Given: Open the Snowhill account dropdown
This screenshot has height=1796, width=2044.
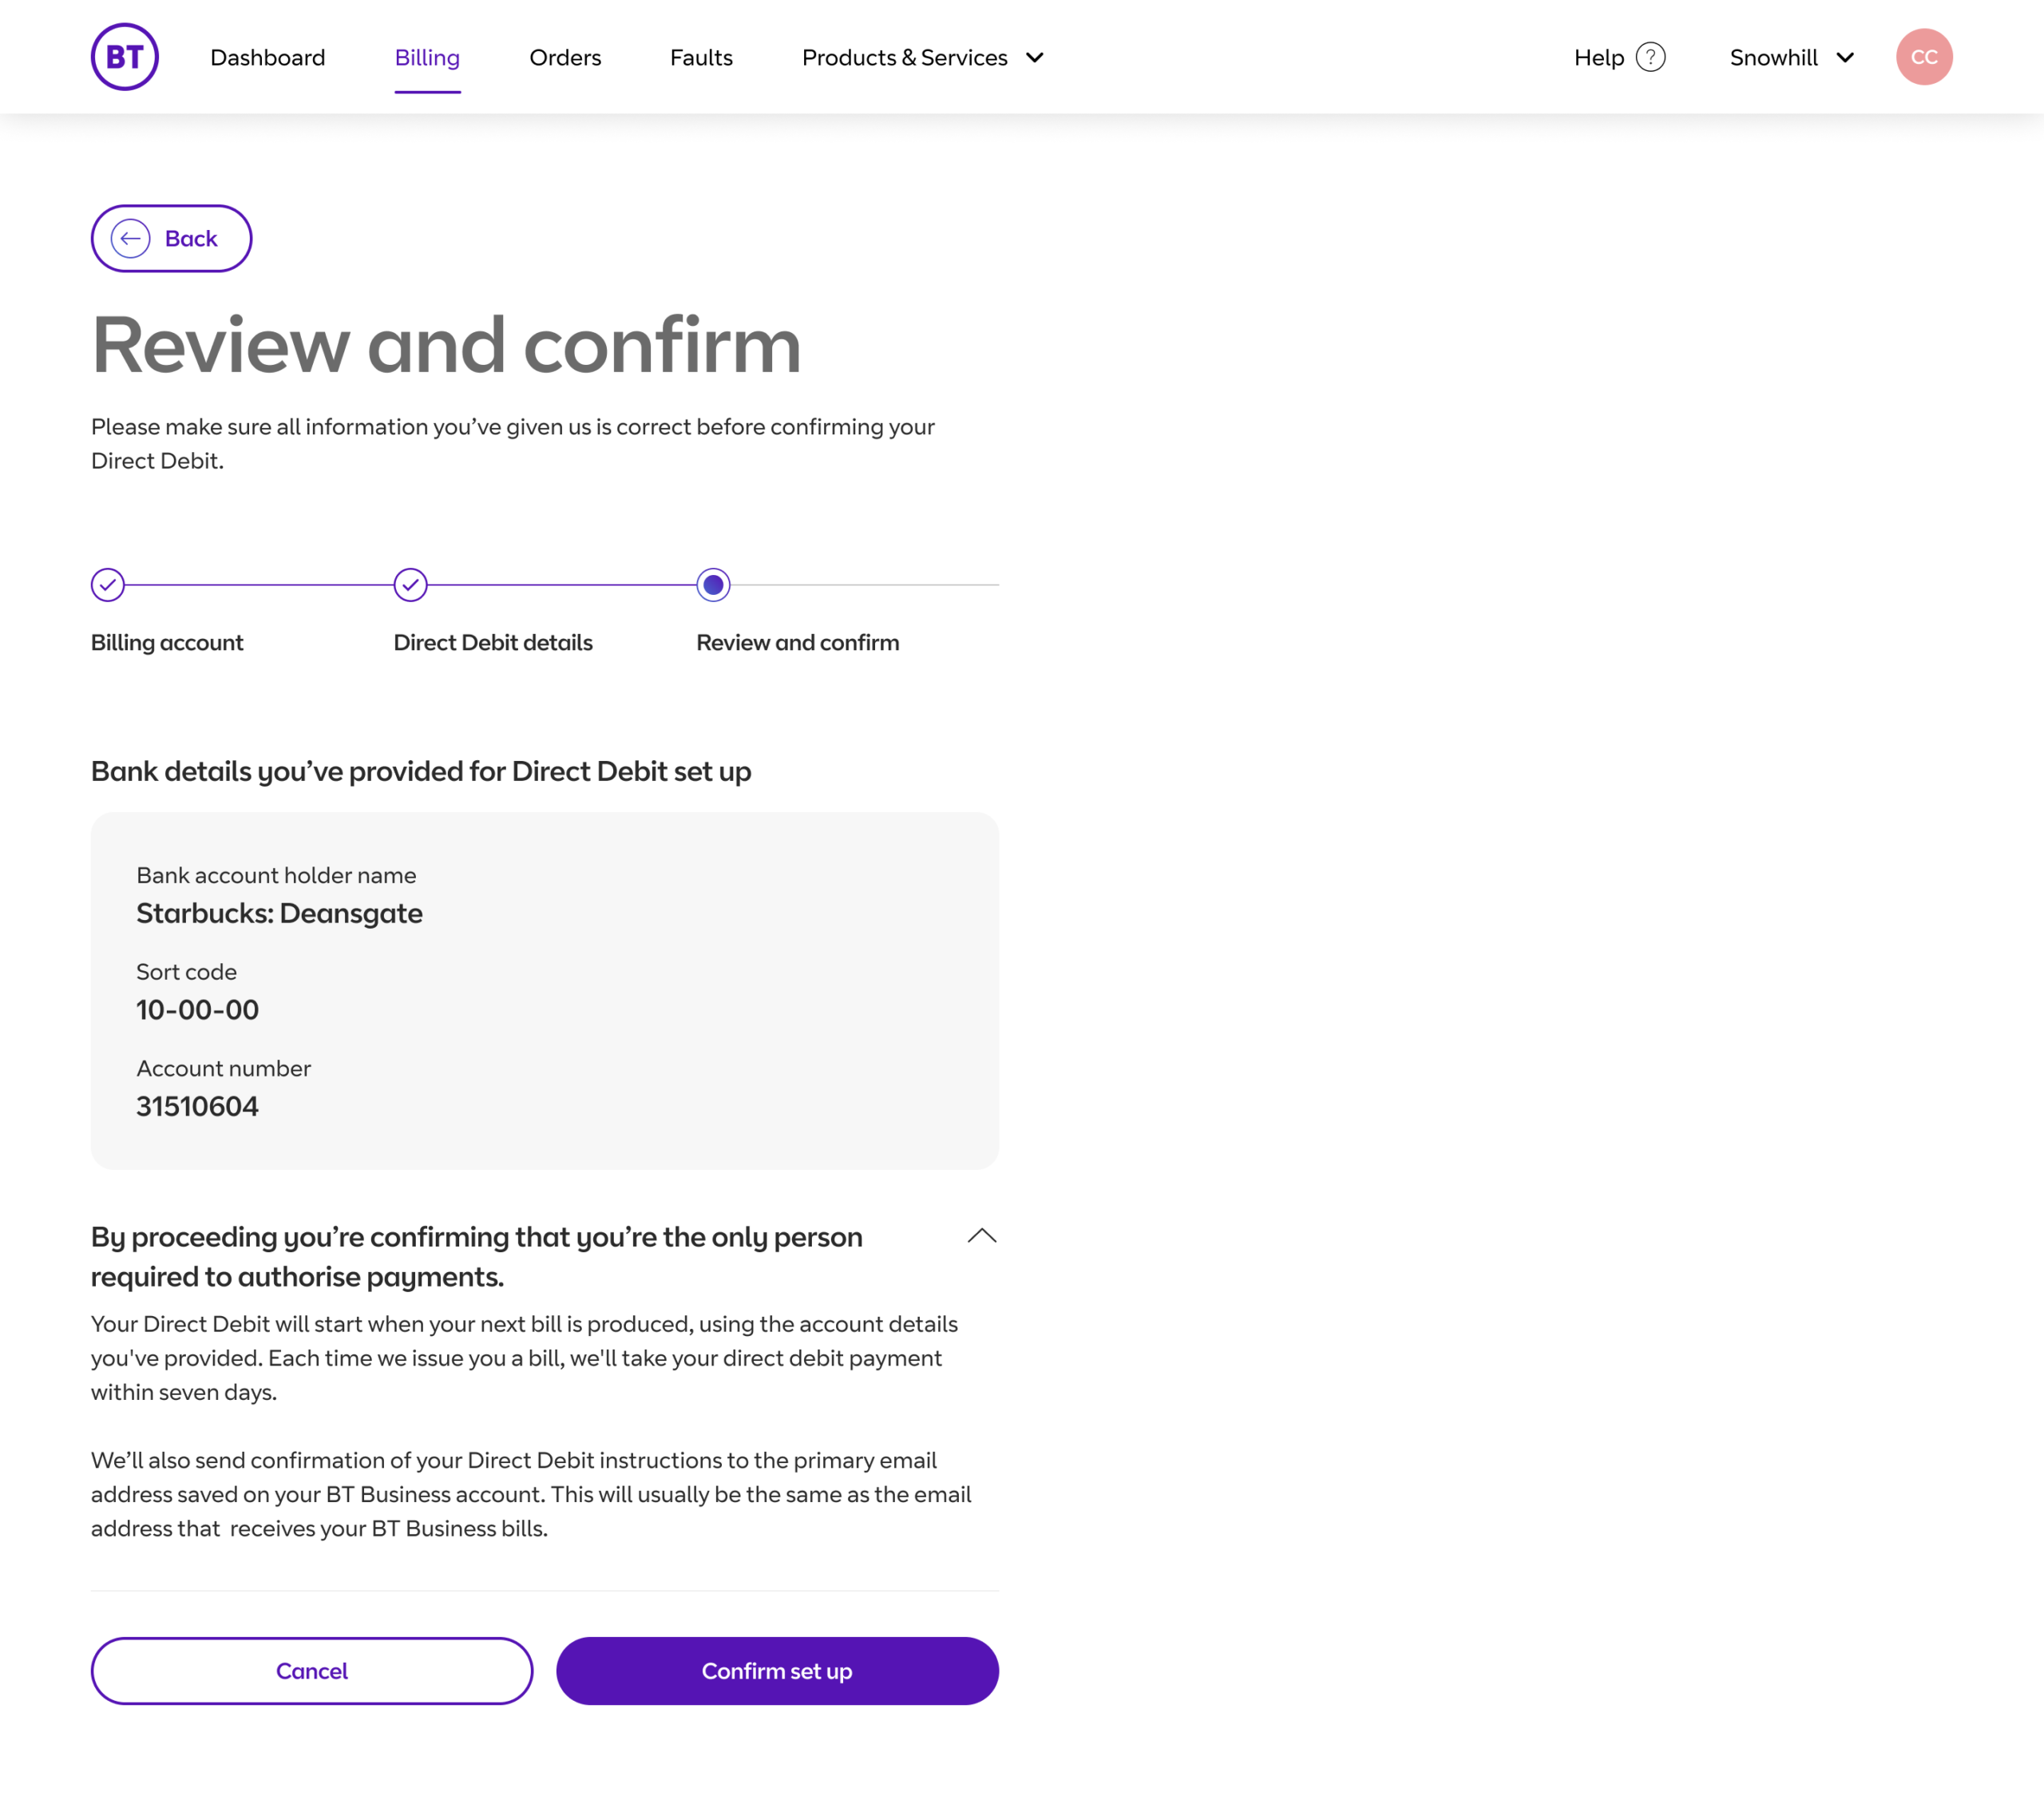Looking at the screenshot, I should [x=1792, y=57].
